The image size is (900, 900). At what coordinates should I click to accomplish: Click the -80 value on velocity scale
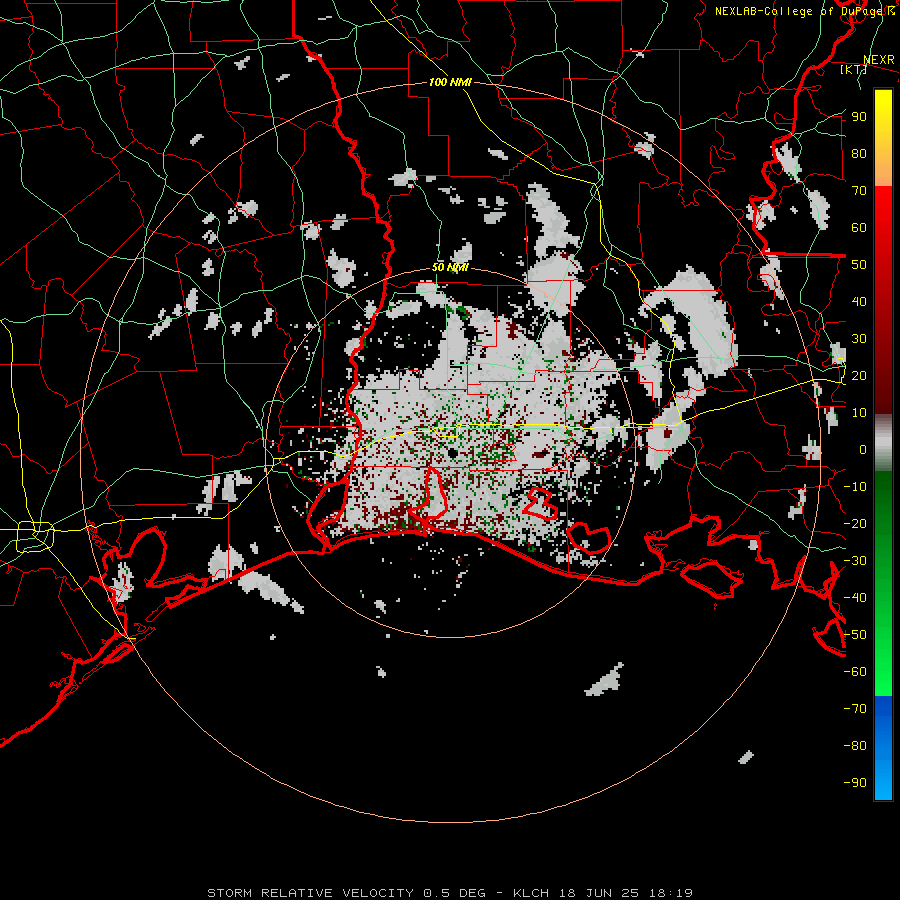pyautogui.click(x=855, y=746)
